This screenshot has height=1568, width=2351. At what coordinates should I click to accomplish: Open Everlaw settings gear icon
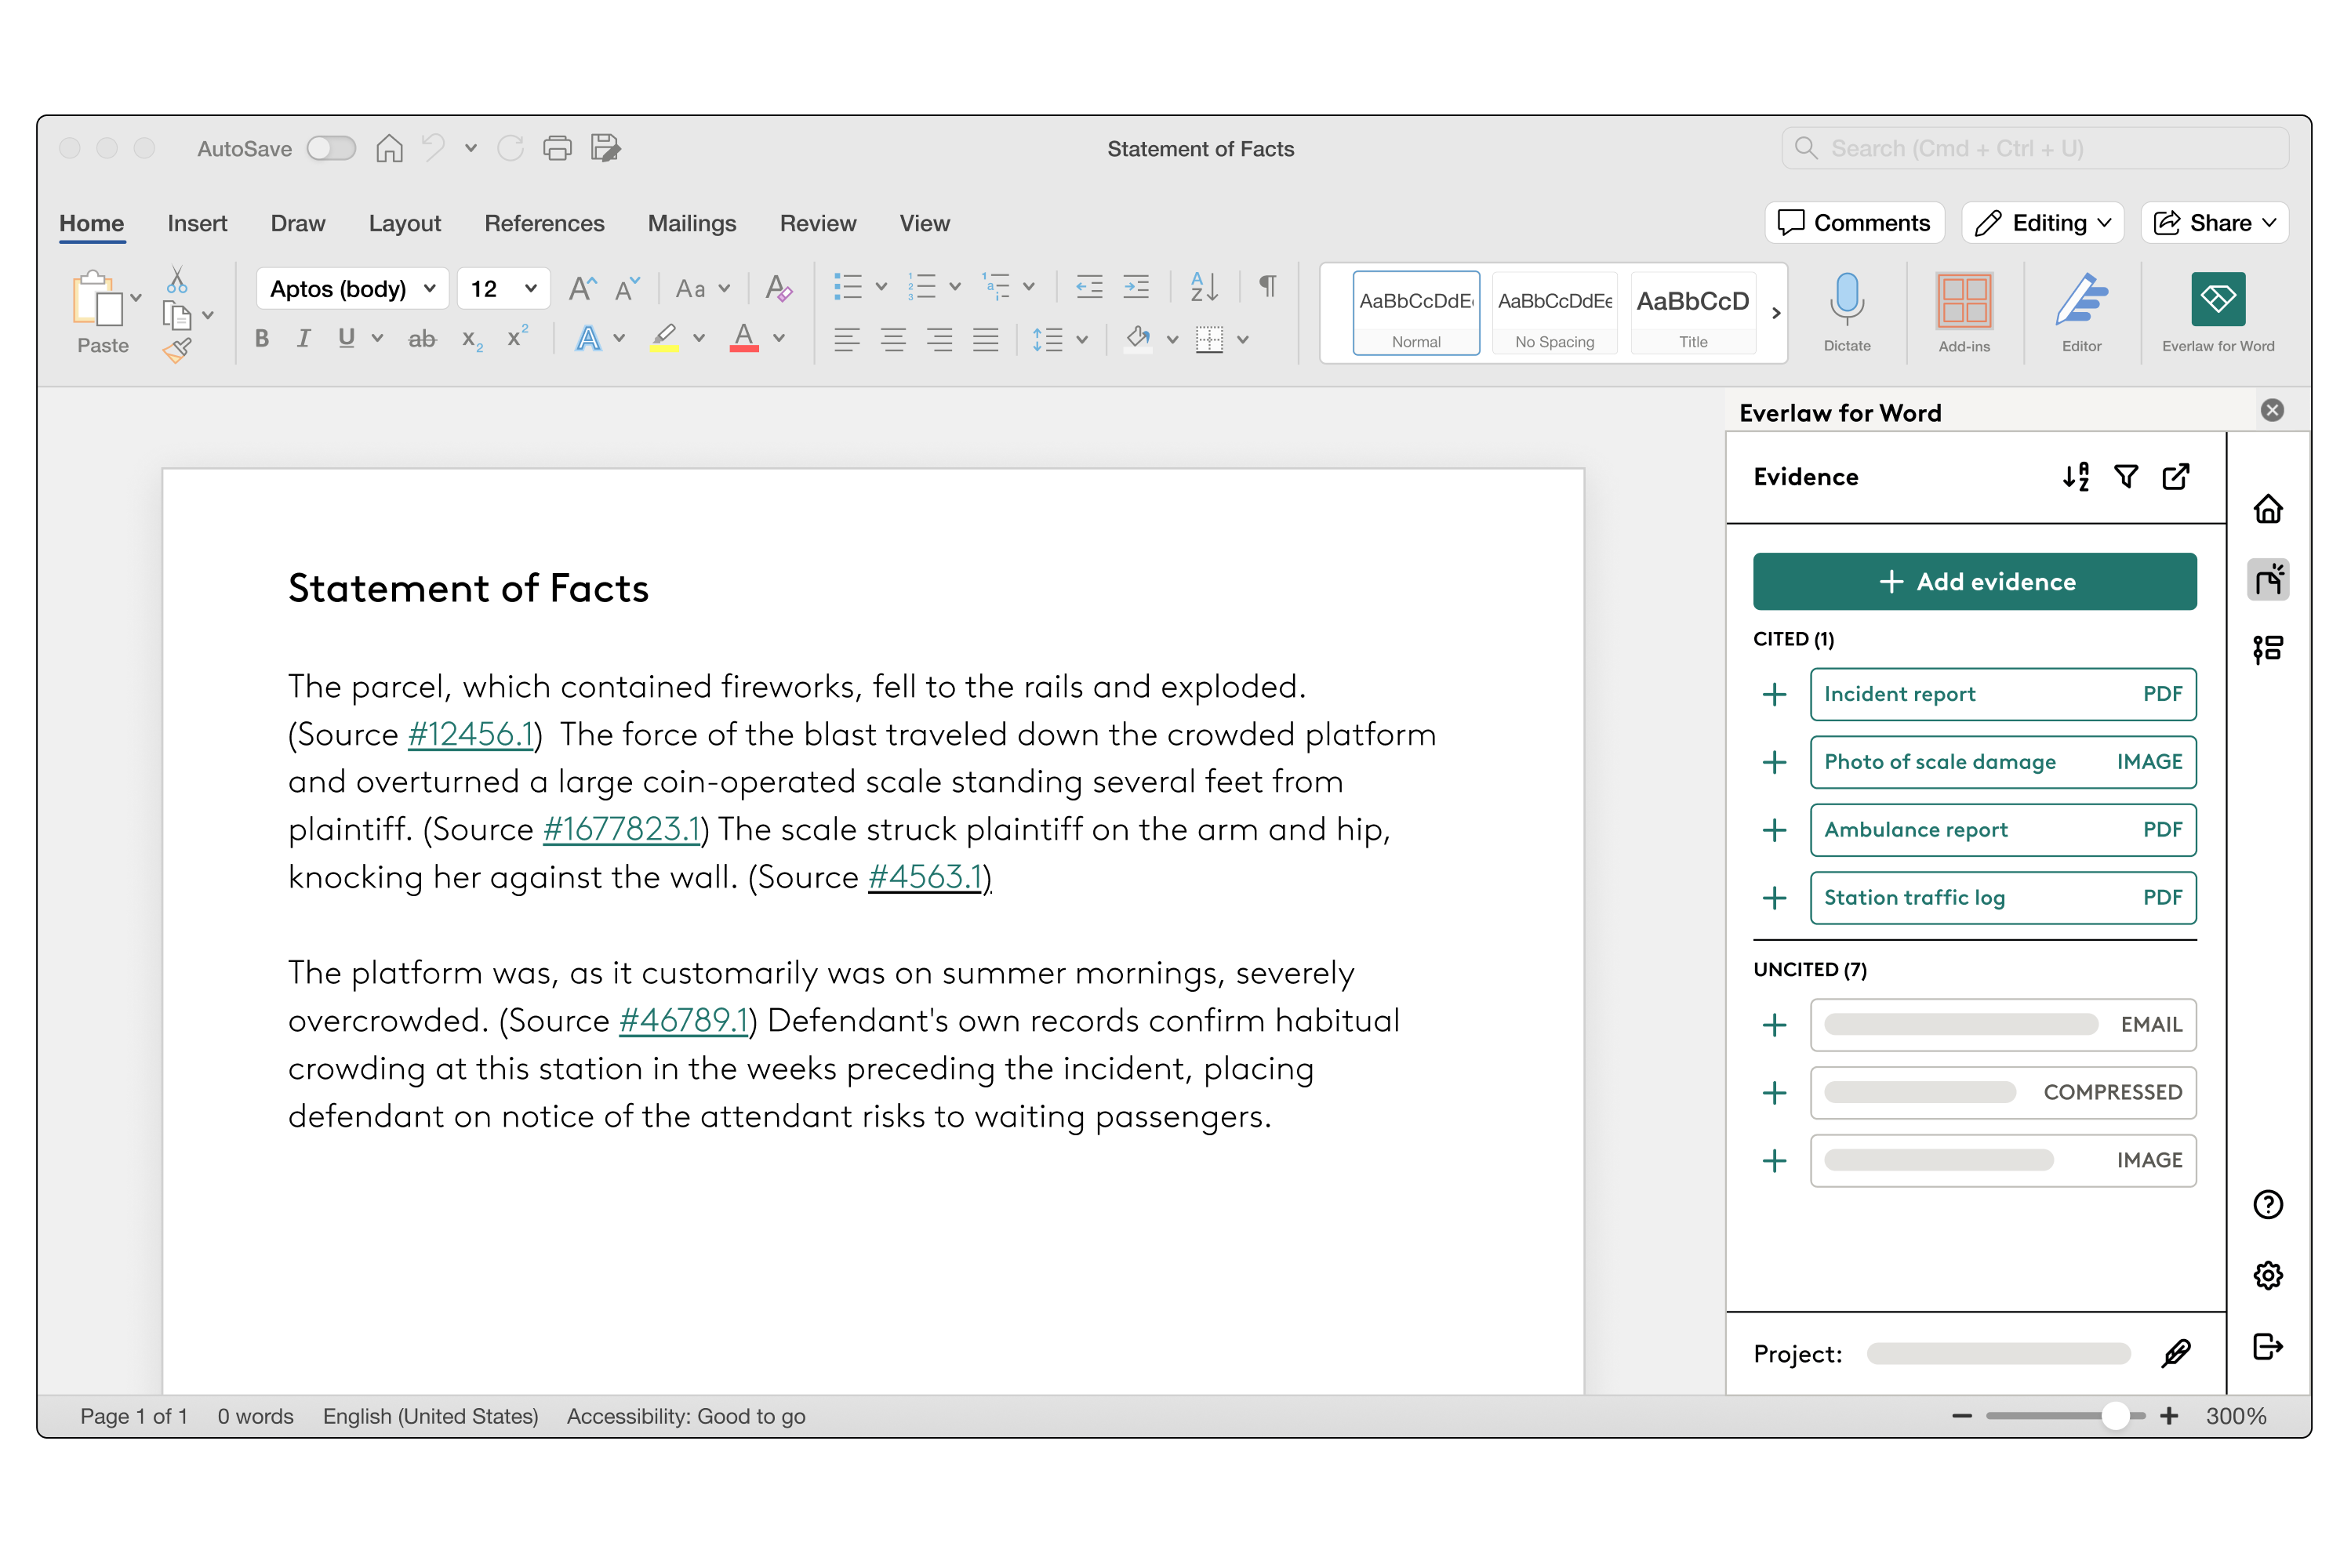tap(2267, 1275)
